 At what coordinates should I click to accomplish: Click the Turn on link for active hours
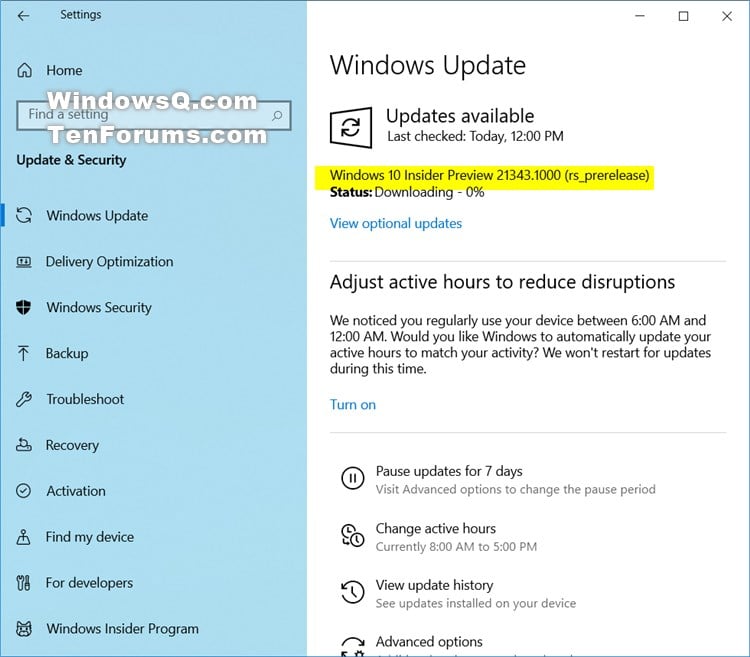353,405
